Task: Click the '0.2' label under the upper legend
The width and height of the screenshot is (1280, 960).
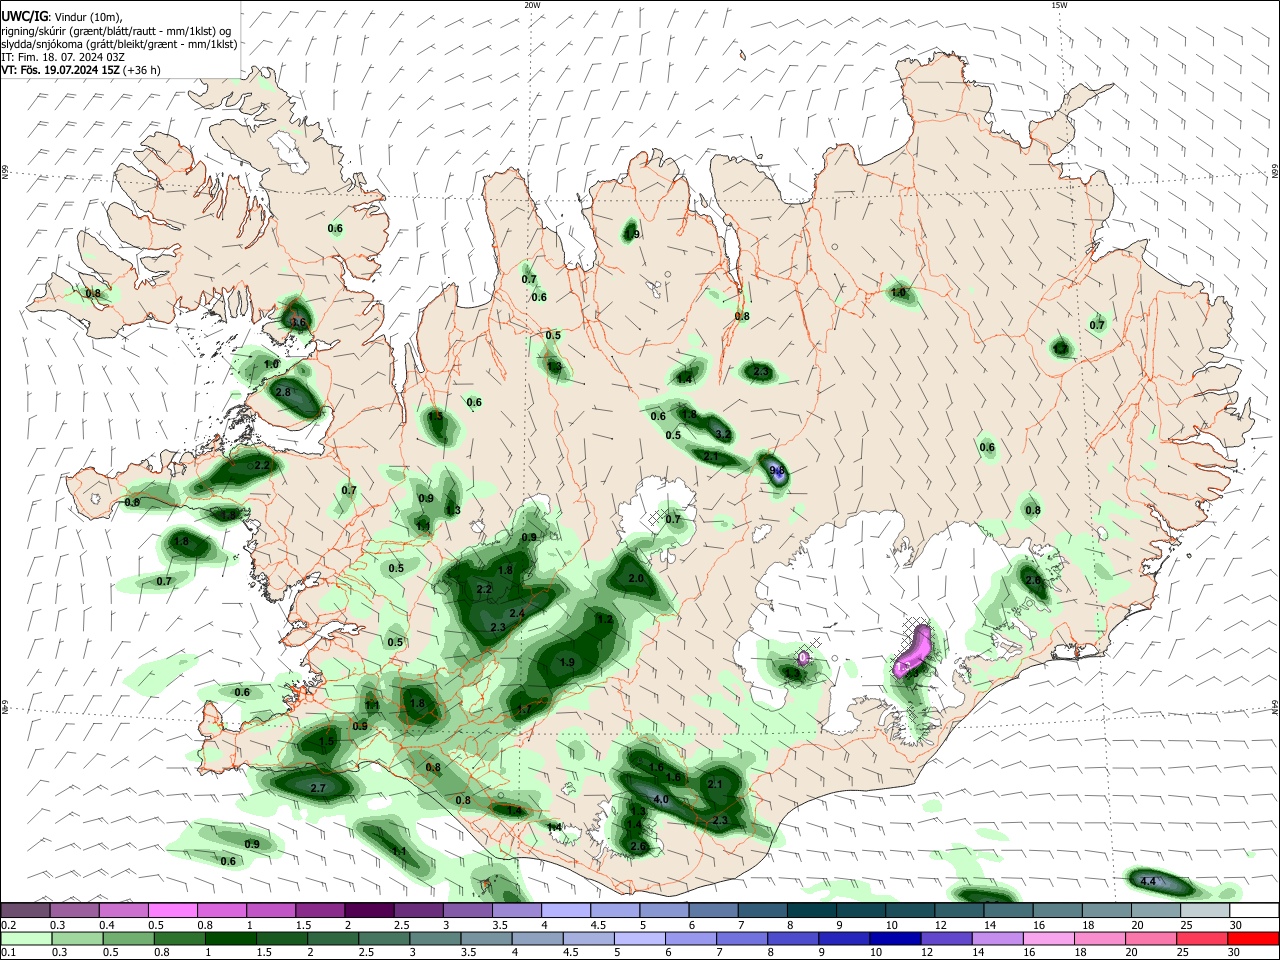Action: point(9,925)
